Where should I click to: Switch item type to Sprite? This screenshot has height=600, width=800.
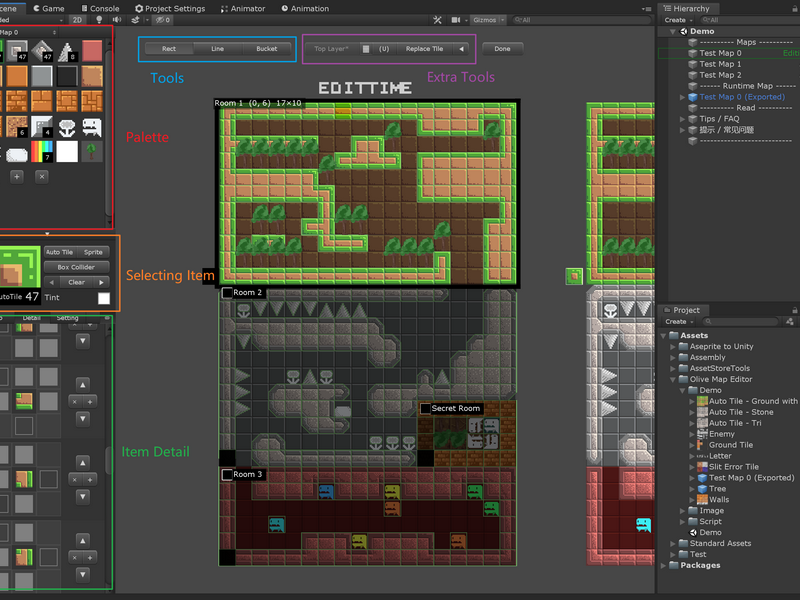point(93,252)
